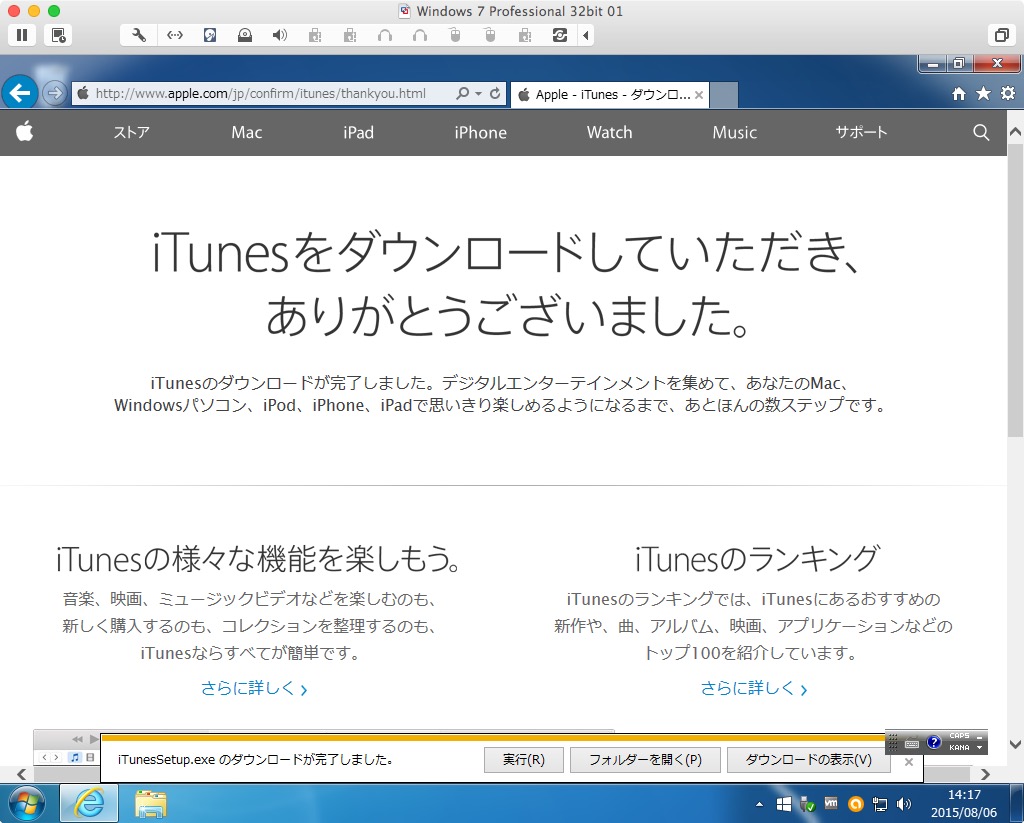Open VMware snapshot manager icon
The height and width of the screenshot is (823, 1024).
[58, 35]
